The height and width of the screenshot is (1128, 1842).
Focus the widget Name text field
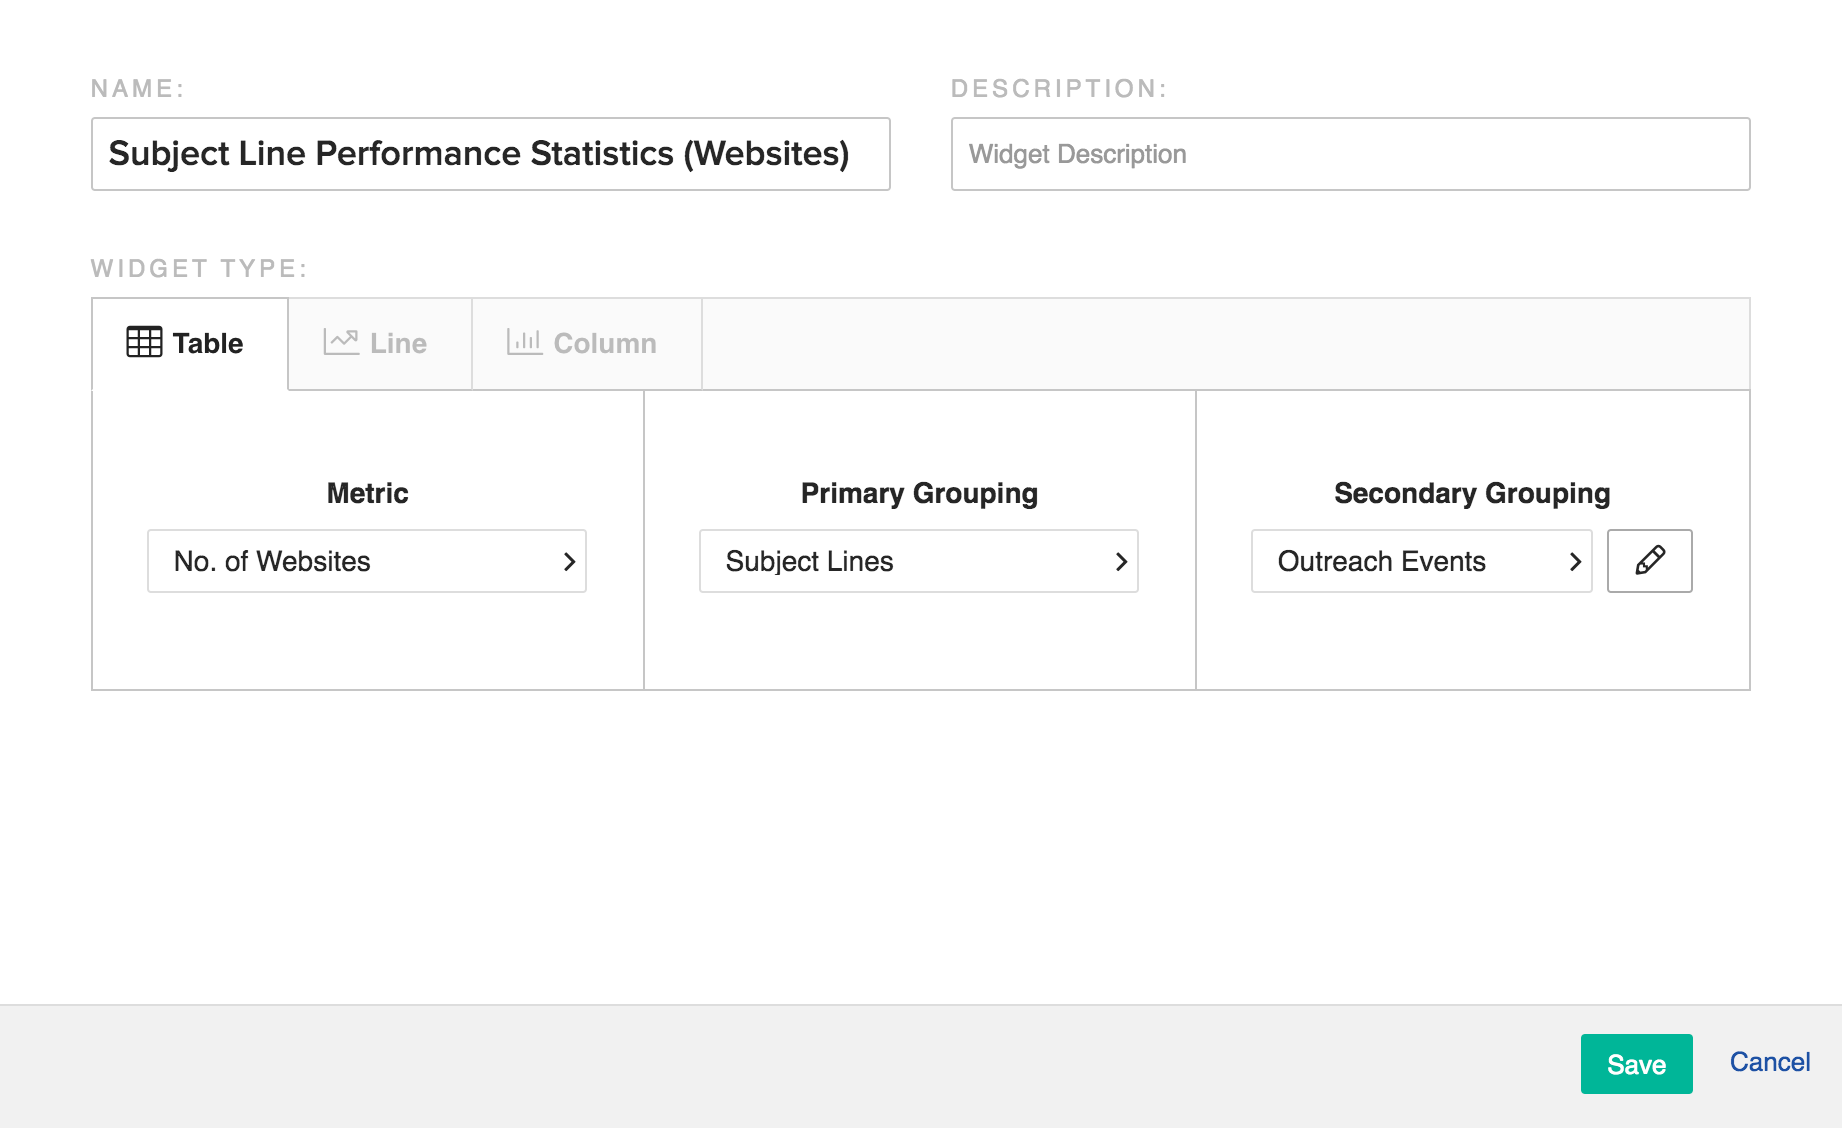point(490,154)
